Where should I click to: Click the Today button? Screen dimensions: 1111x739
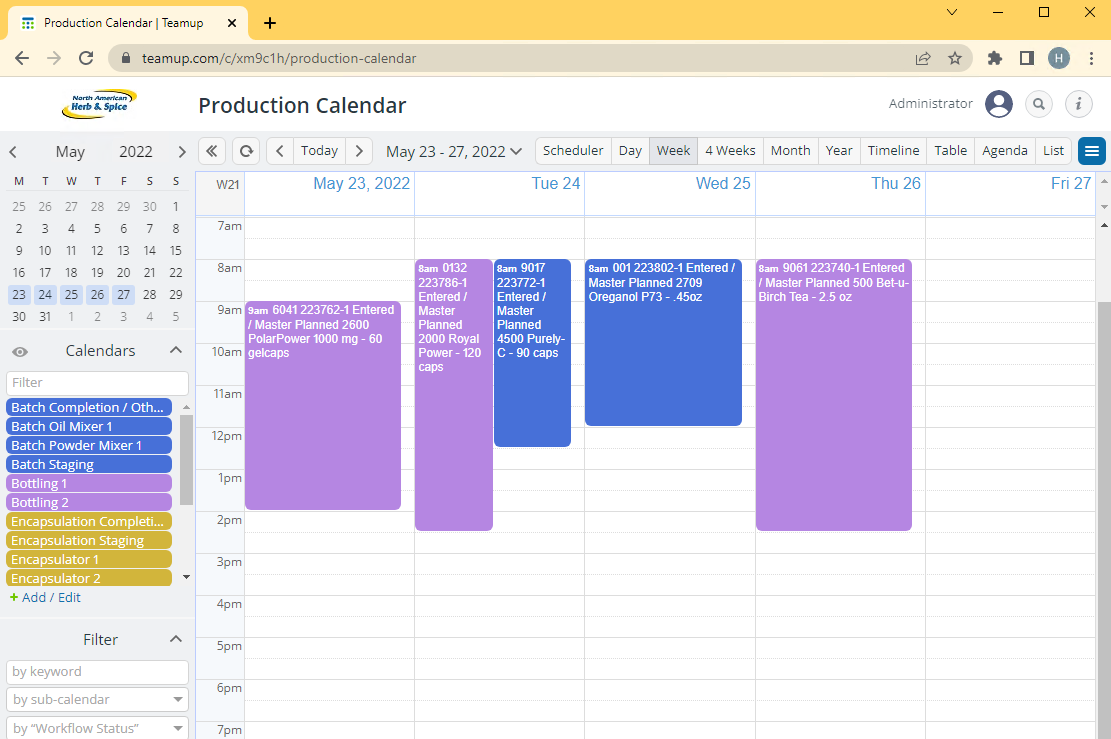pyautogui.click(x=318, y=150)
